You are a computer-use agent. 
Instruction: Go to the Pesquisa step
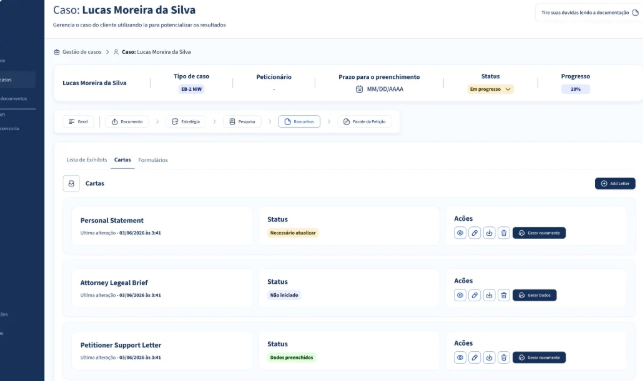[242, 122]
